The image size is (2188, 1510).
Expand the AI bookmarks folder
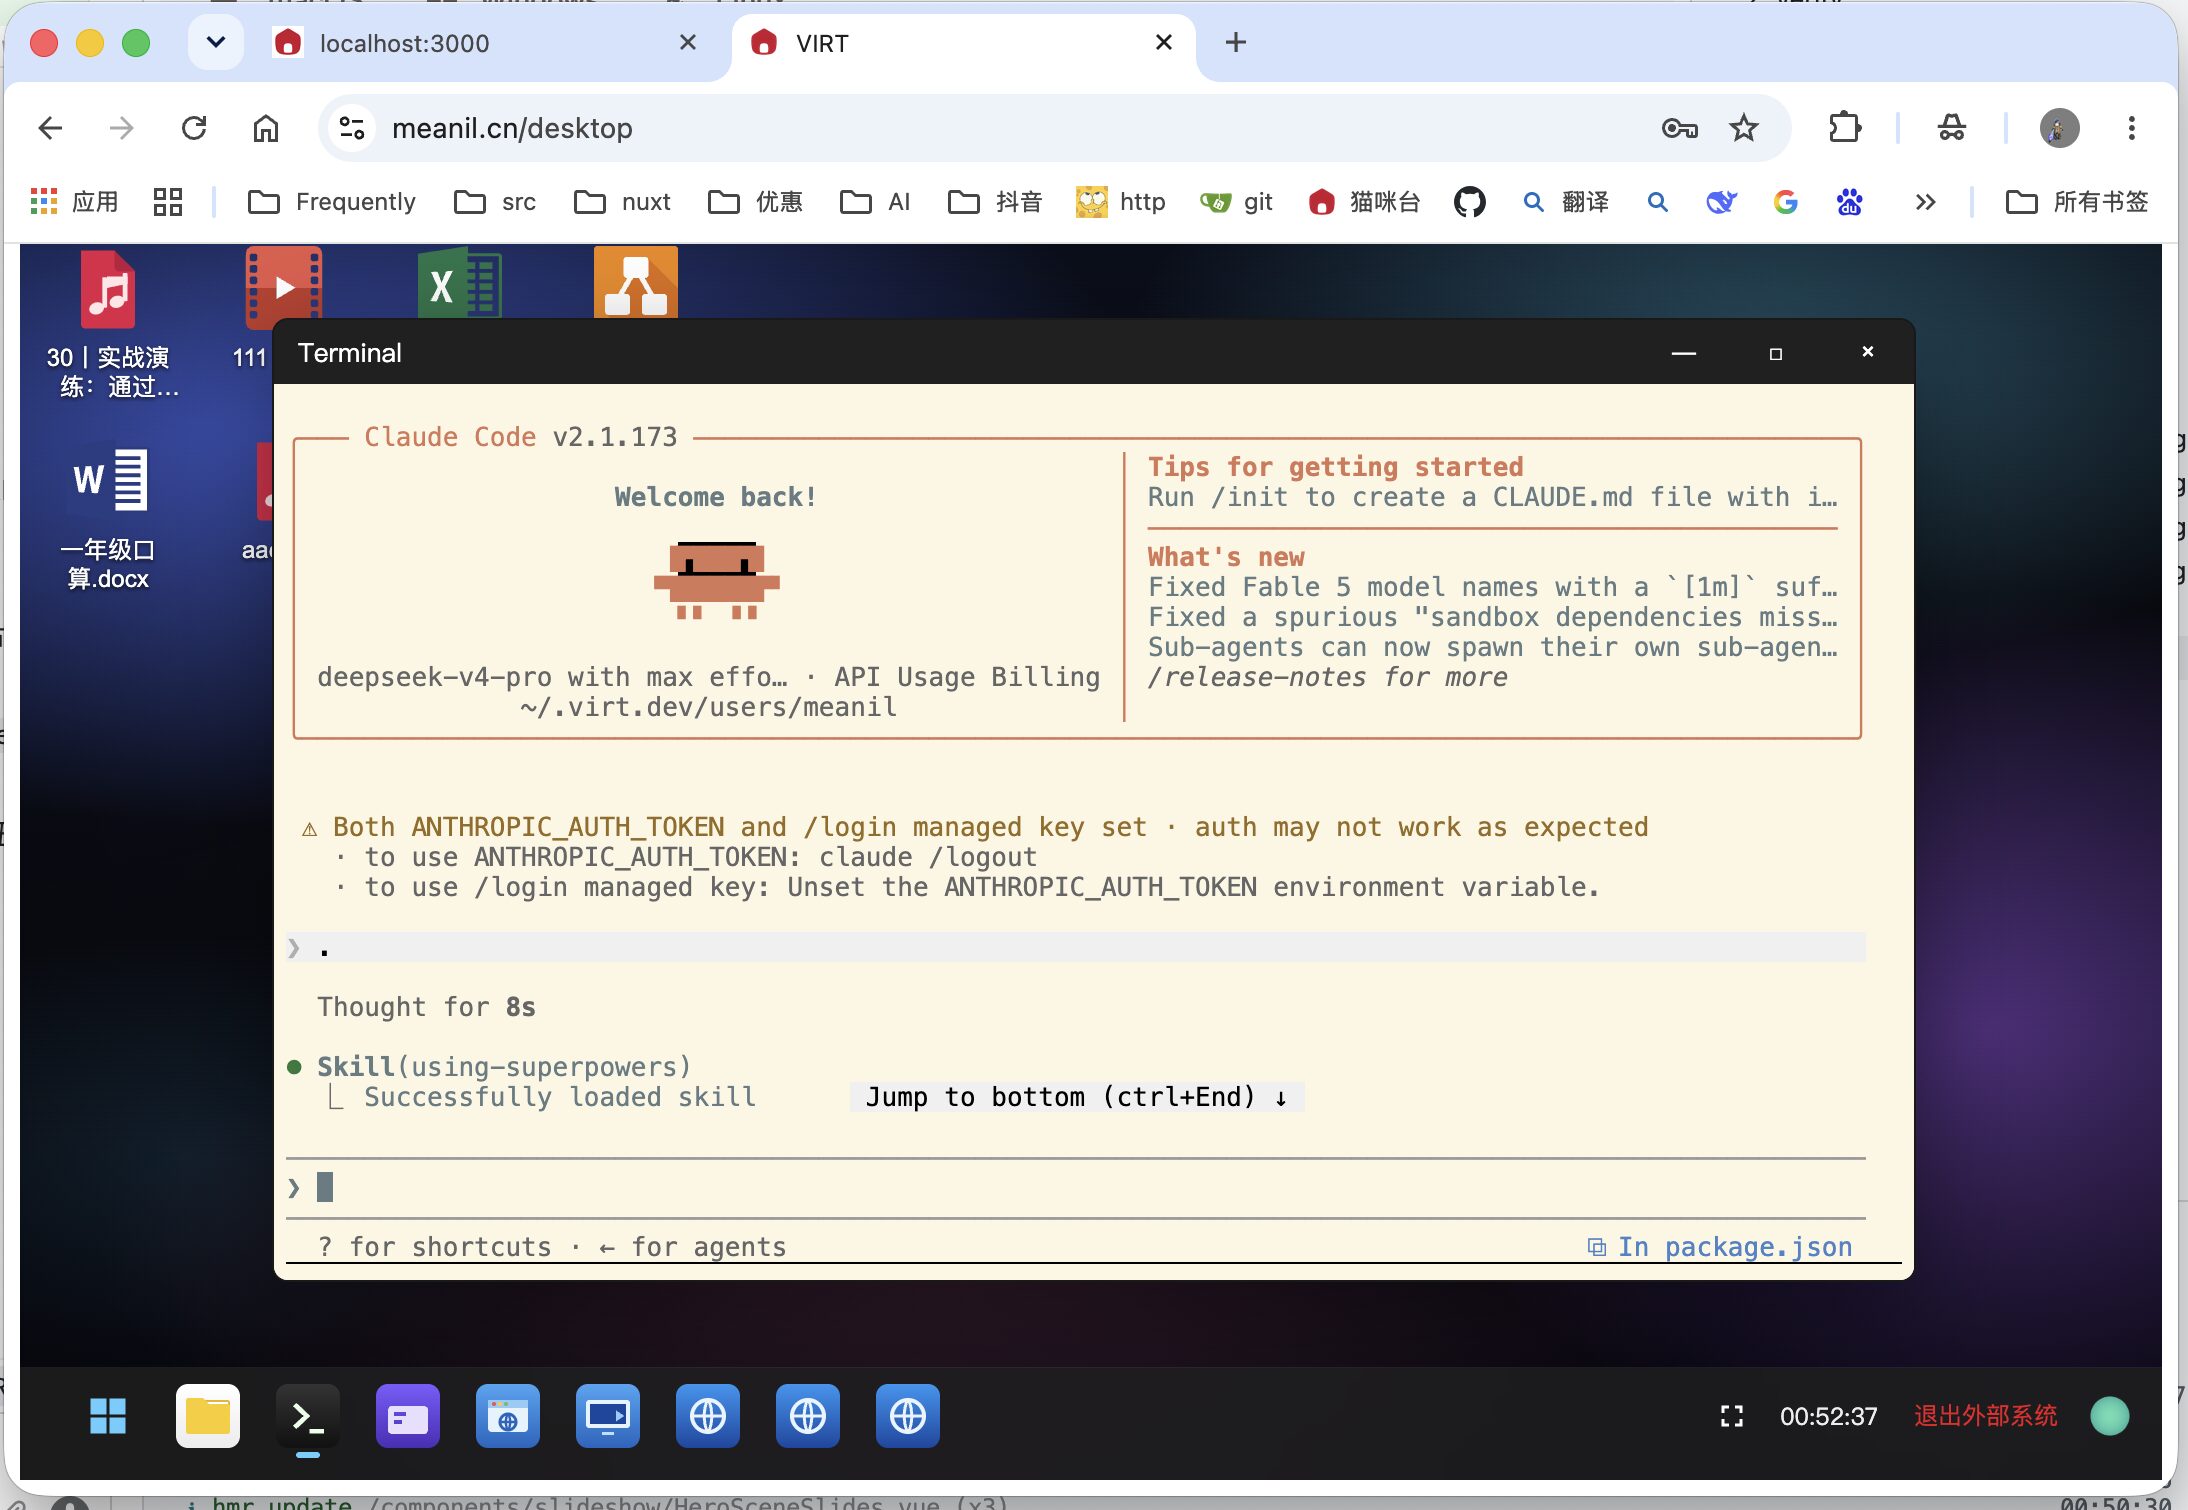click(875, 202)
